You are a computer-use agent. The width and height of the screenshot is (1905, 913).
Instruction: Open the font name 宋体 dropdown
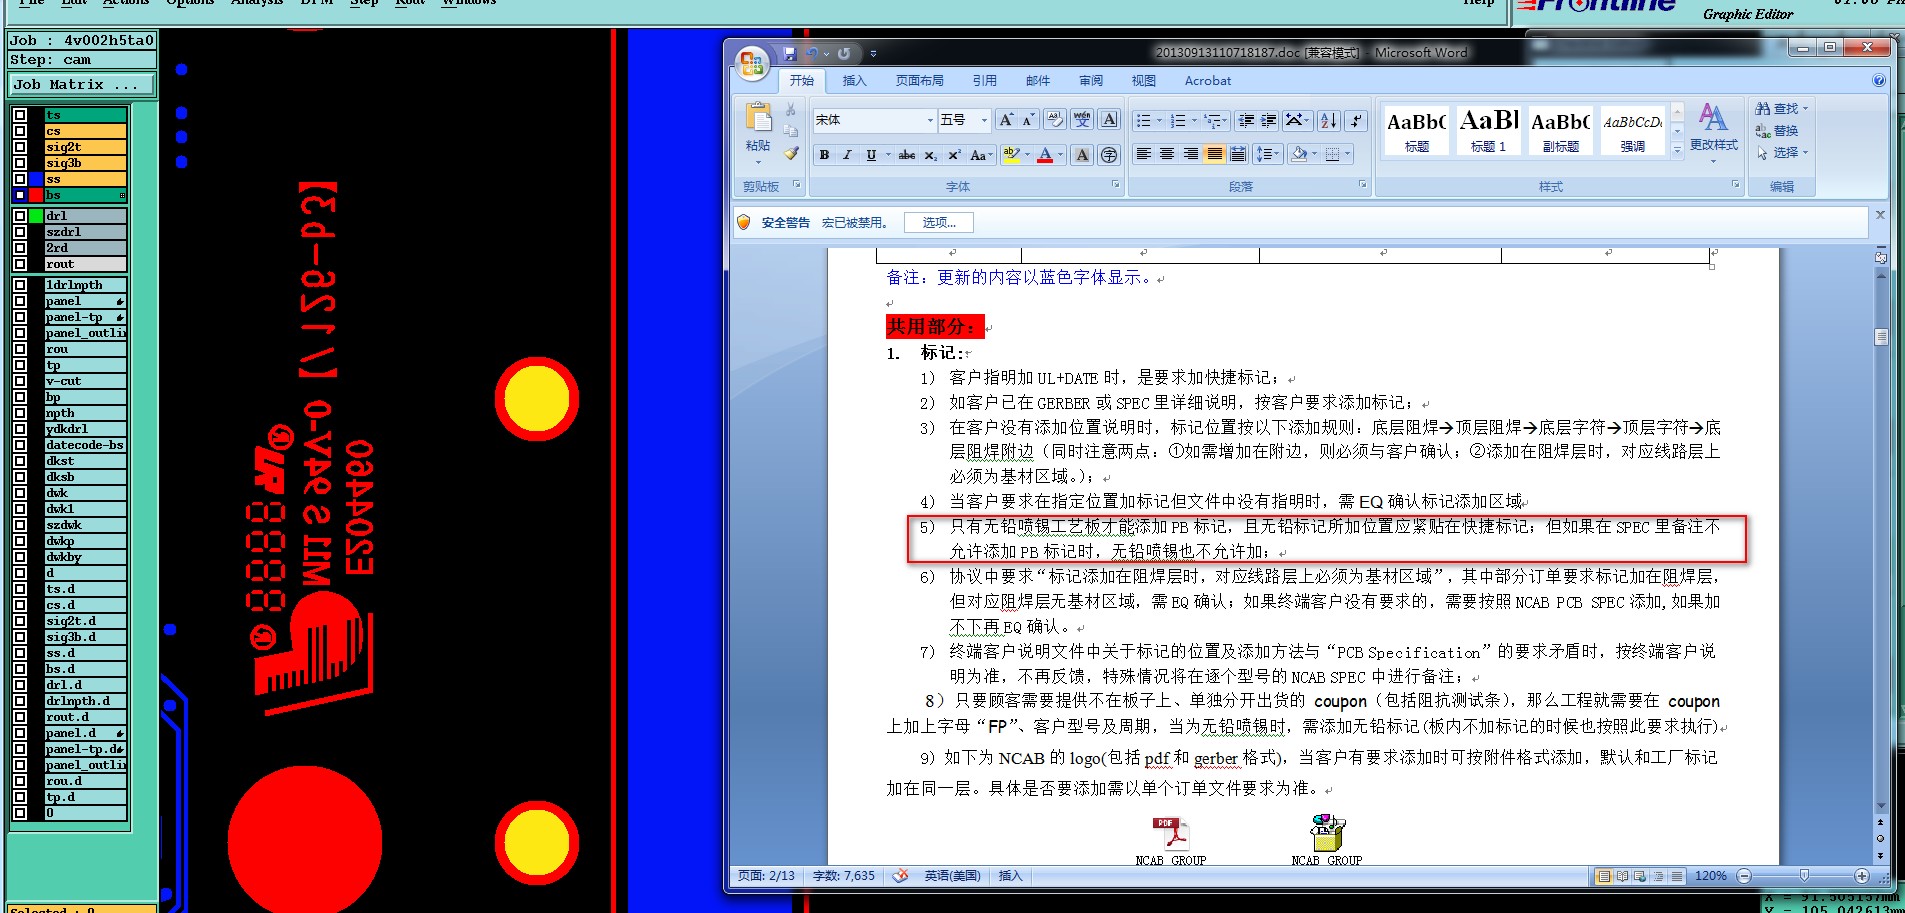[x=930, y=120]
